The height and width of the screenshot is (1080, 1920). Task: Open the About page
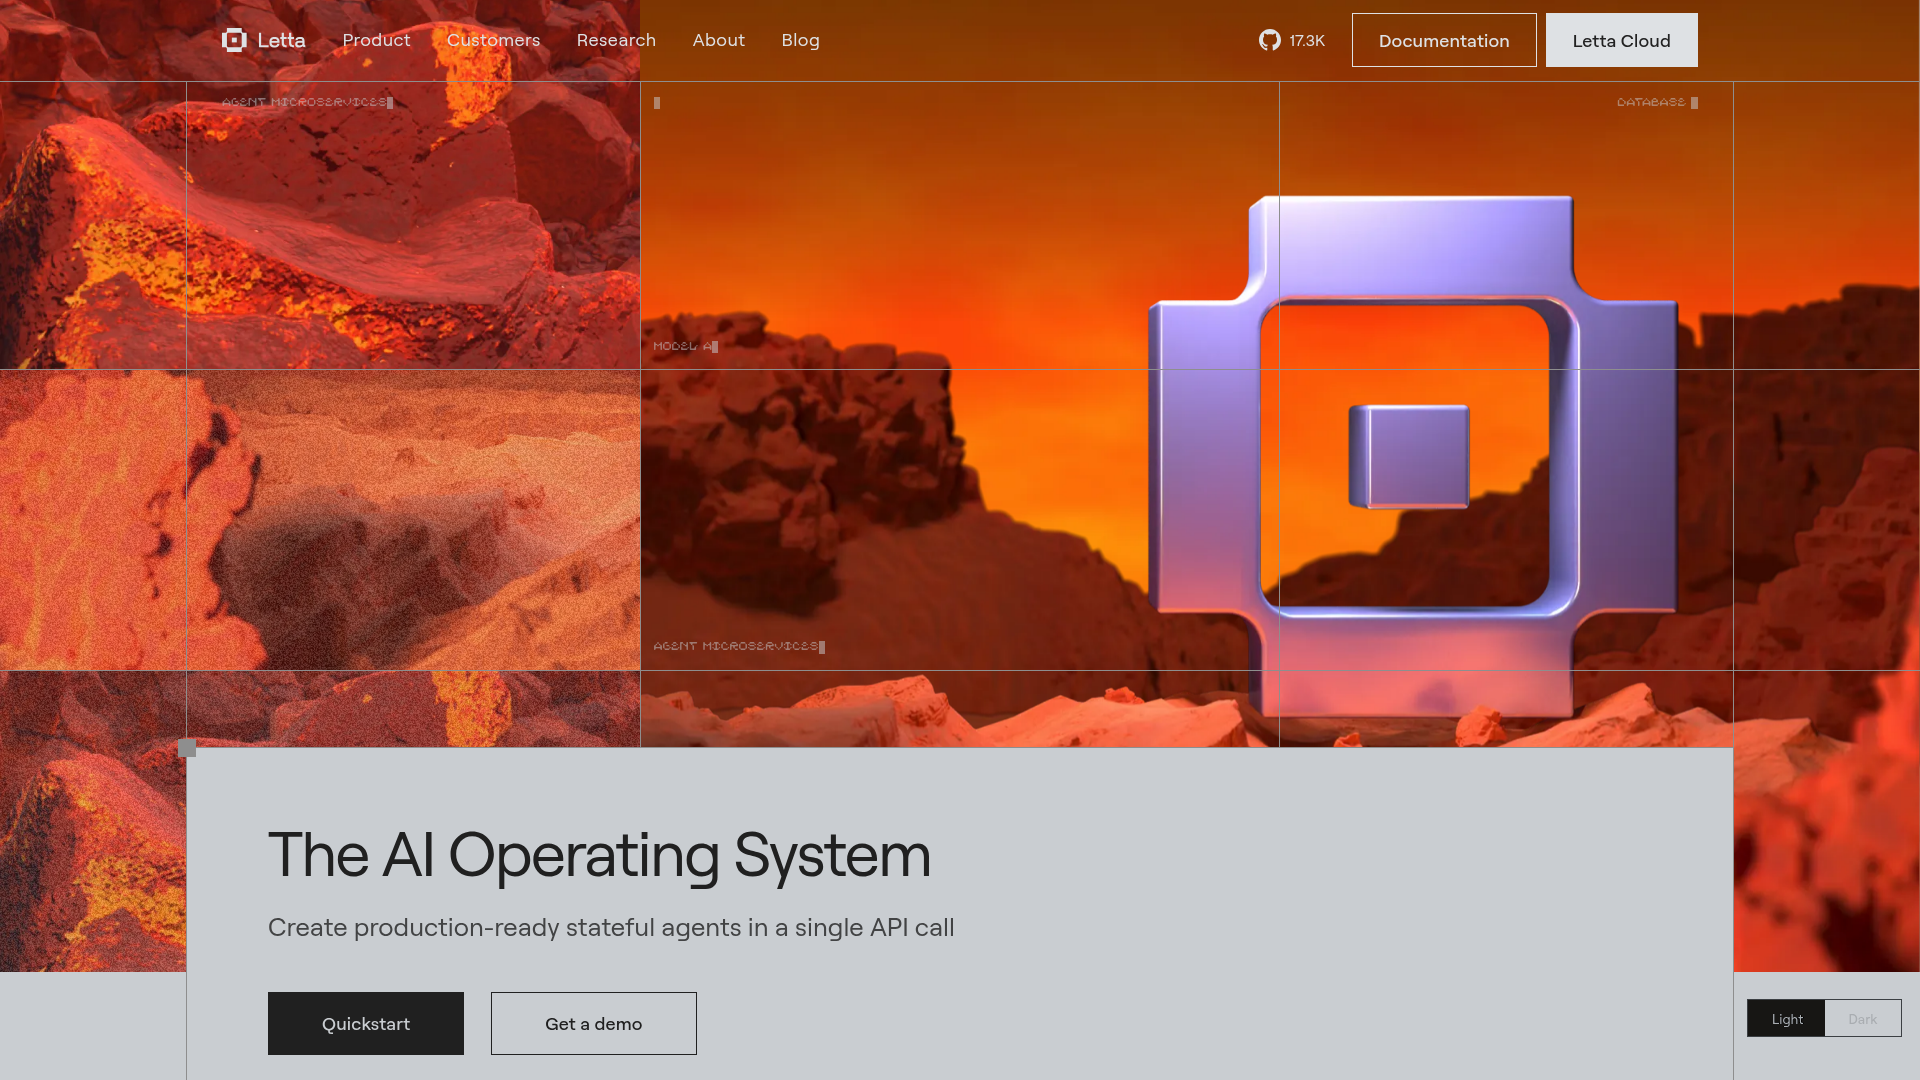(718, 40)
